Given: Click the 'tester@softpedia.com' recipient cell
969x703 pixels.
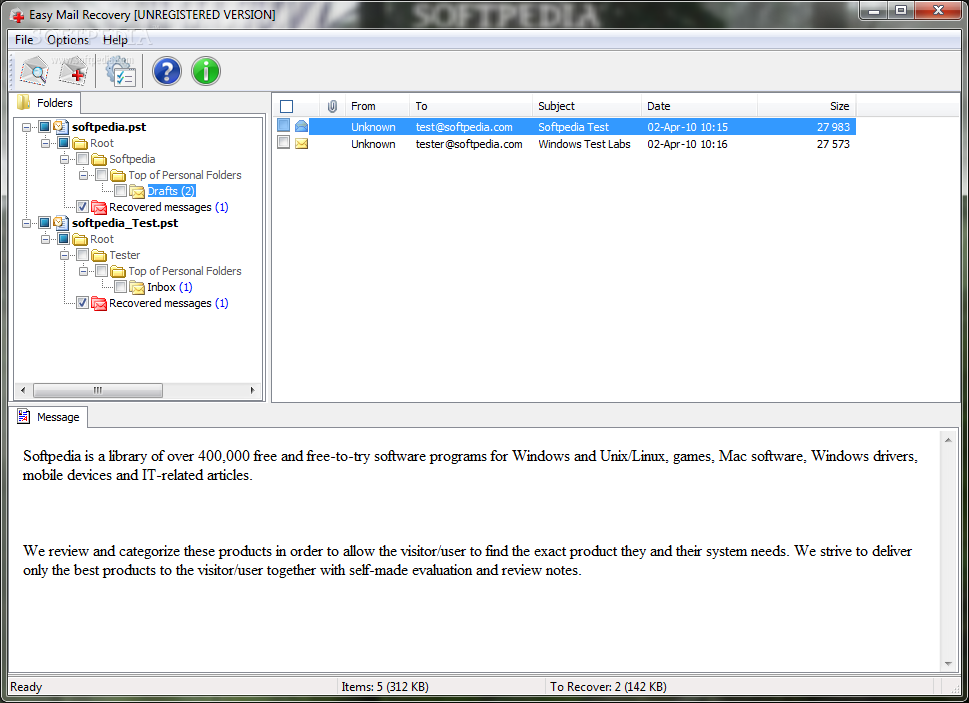Looking at the screenshot, I should coord(469,144).
